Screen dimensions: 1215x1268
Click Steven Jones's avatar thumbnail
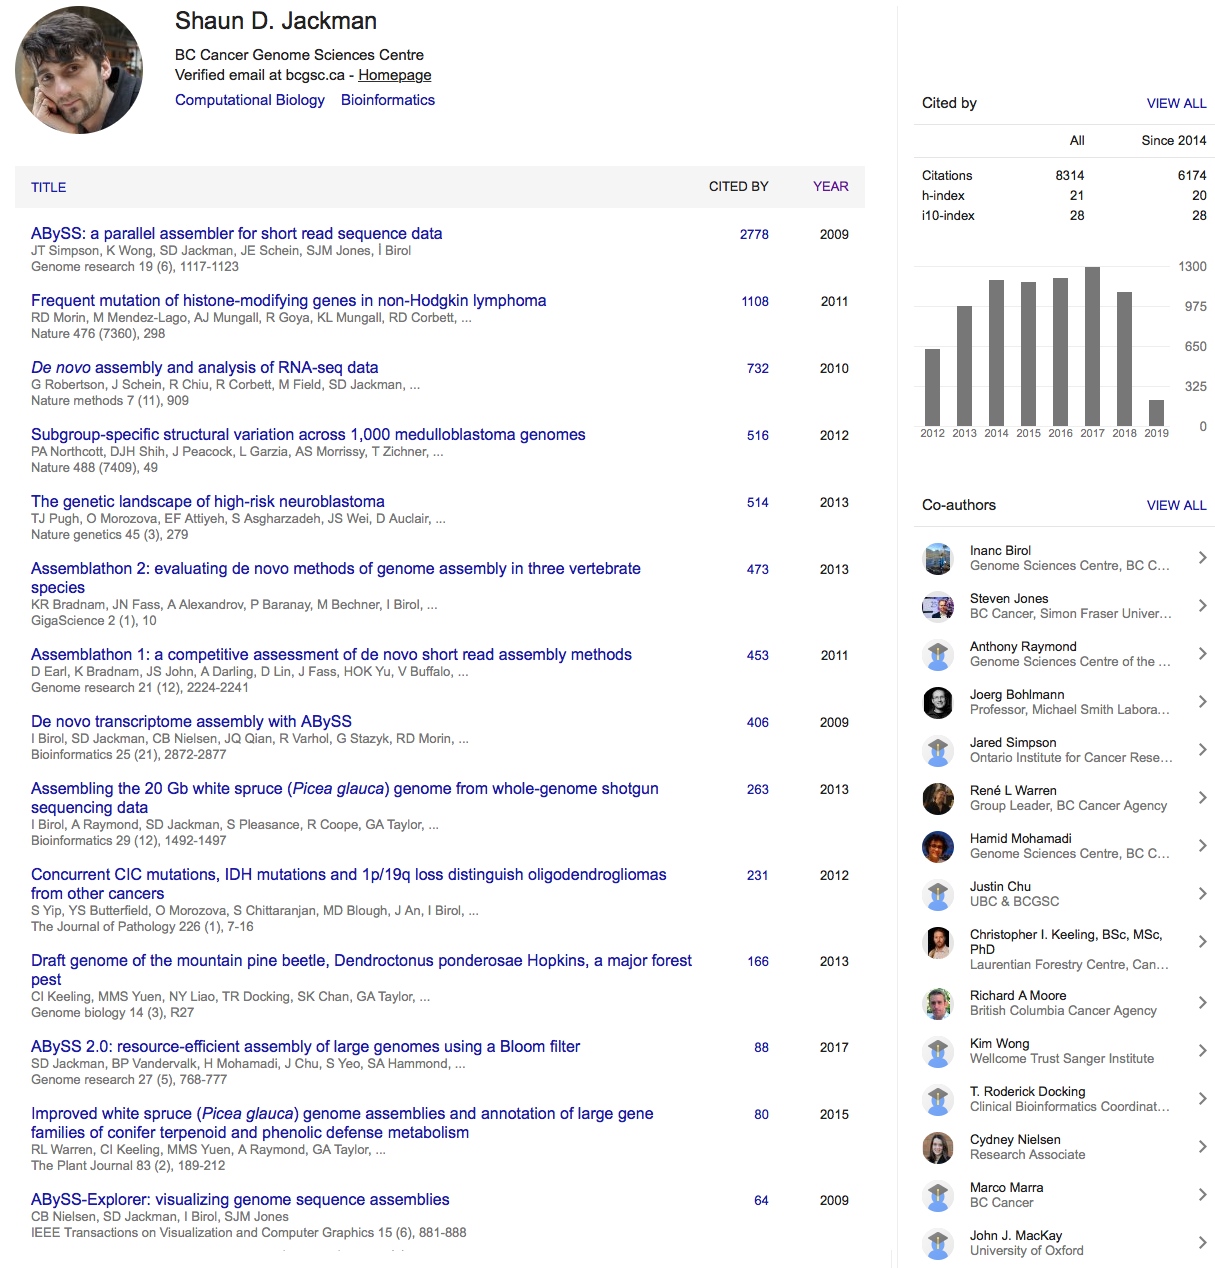[x=938, y=606]
